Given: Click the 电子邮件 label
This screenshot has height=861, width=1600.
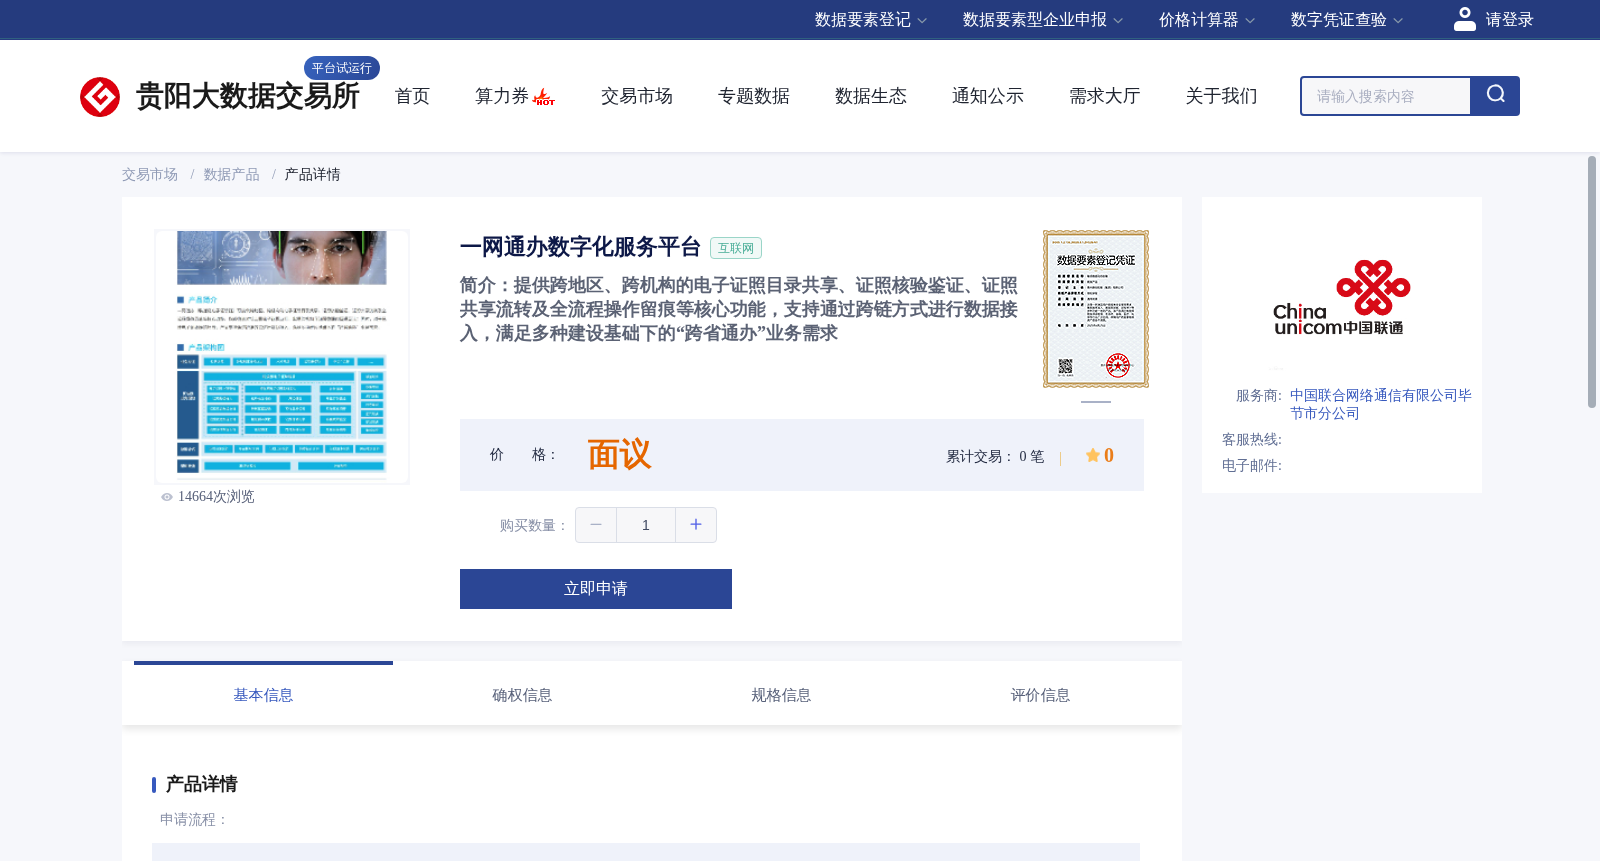Looking at the screenshot, I should [1251, 466].
